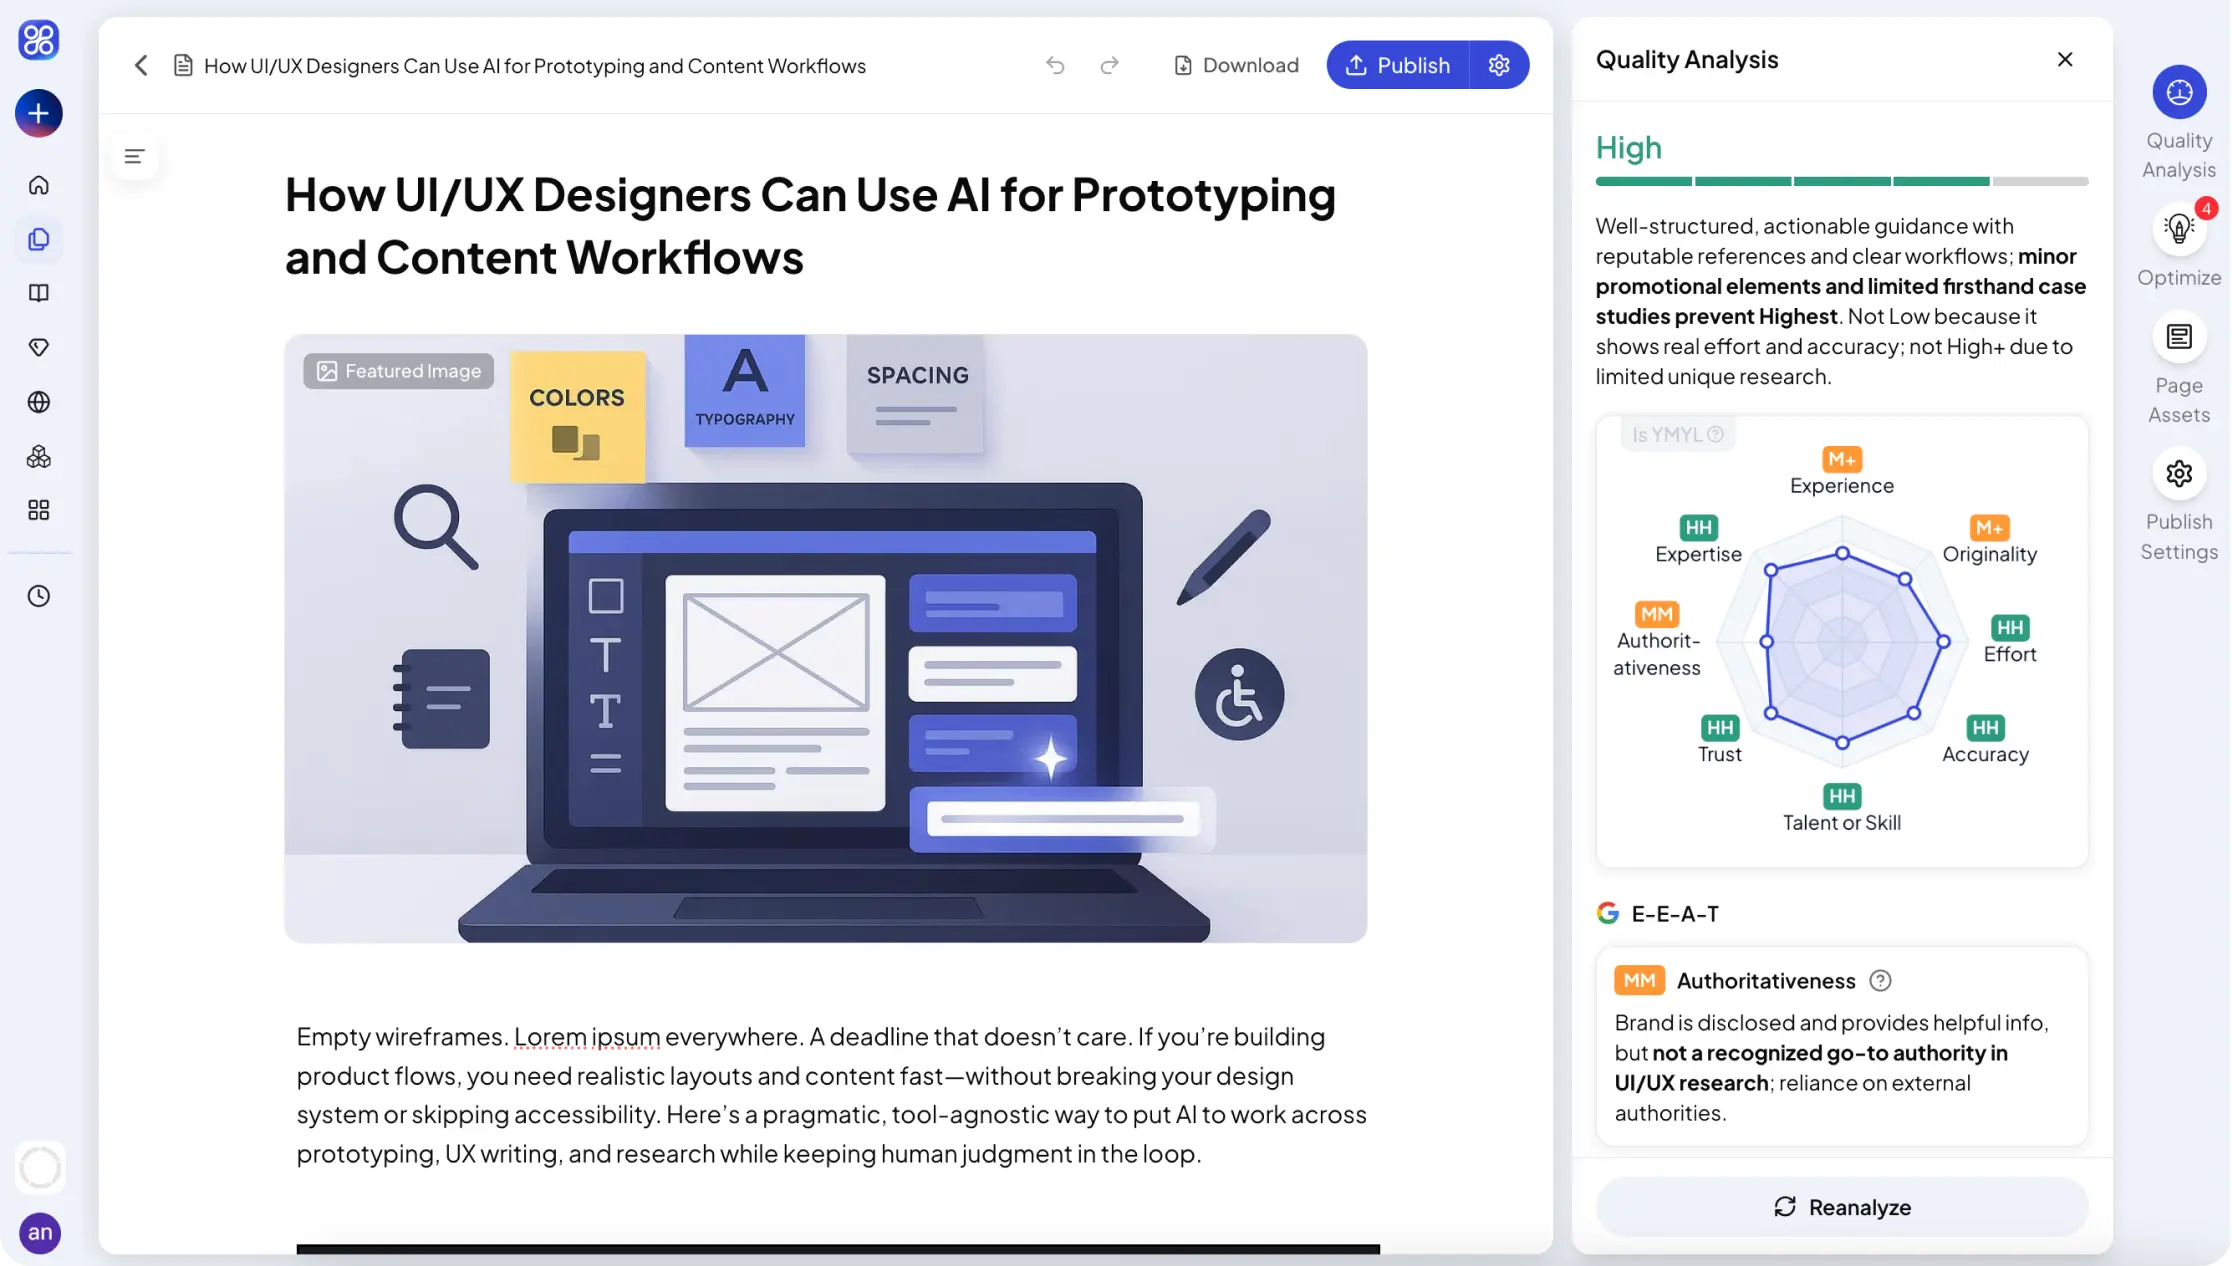
Task: Open the book library sidebar icon
Action: click(39, 293)
